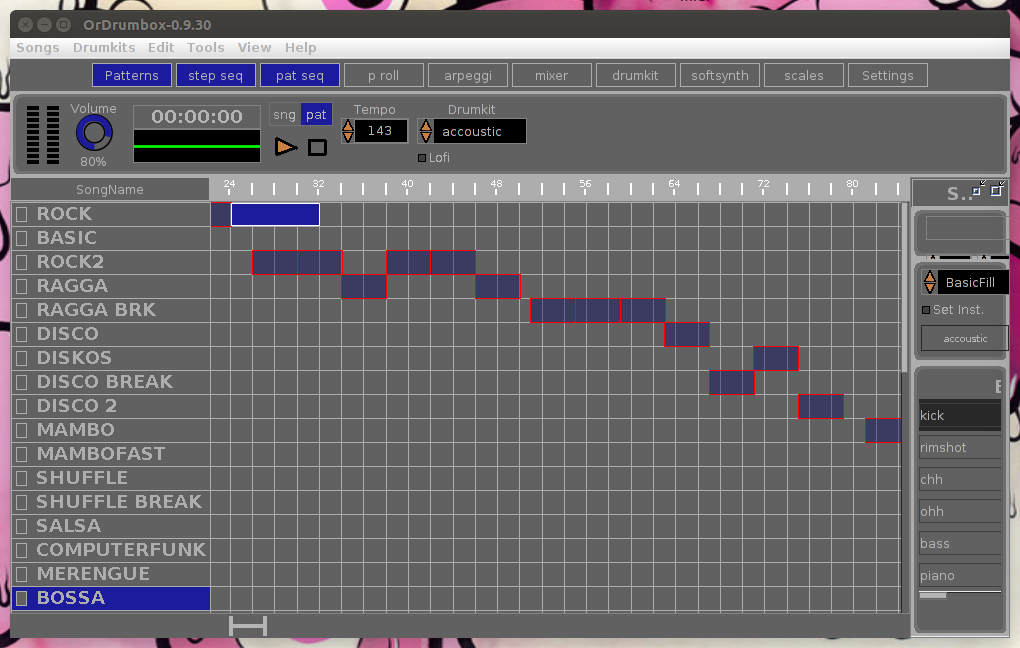The image size is (1020, 648).
Task: Click the BasicFill selector arrows
Action: 930,282
